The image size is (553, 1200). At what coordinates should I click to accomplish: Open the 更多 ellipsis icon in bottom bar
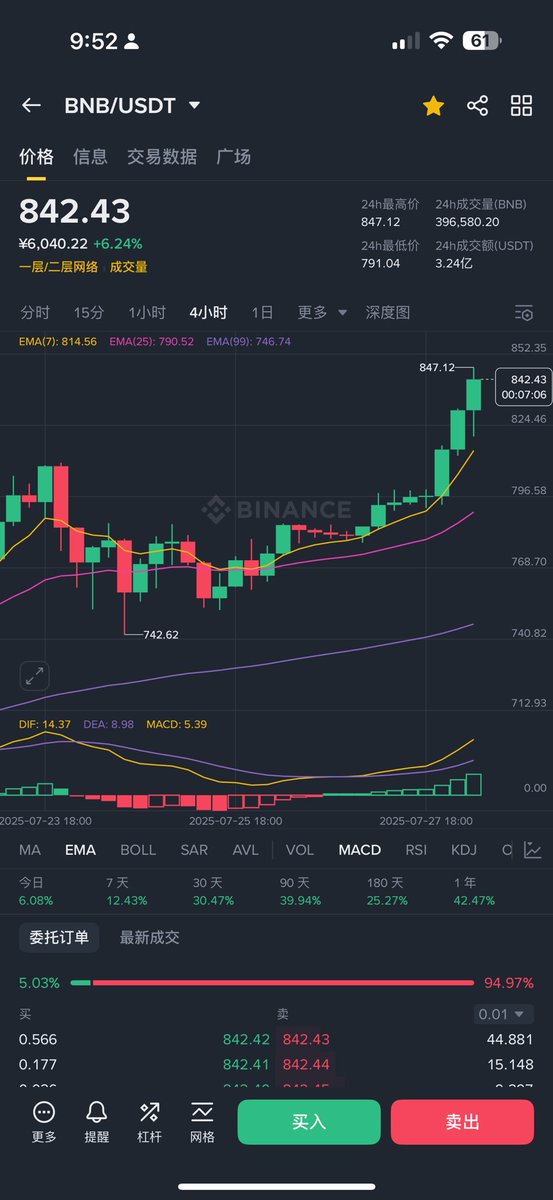click(x=44, y=1121)
